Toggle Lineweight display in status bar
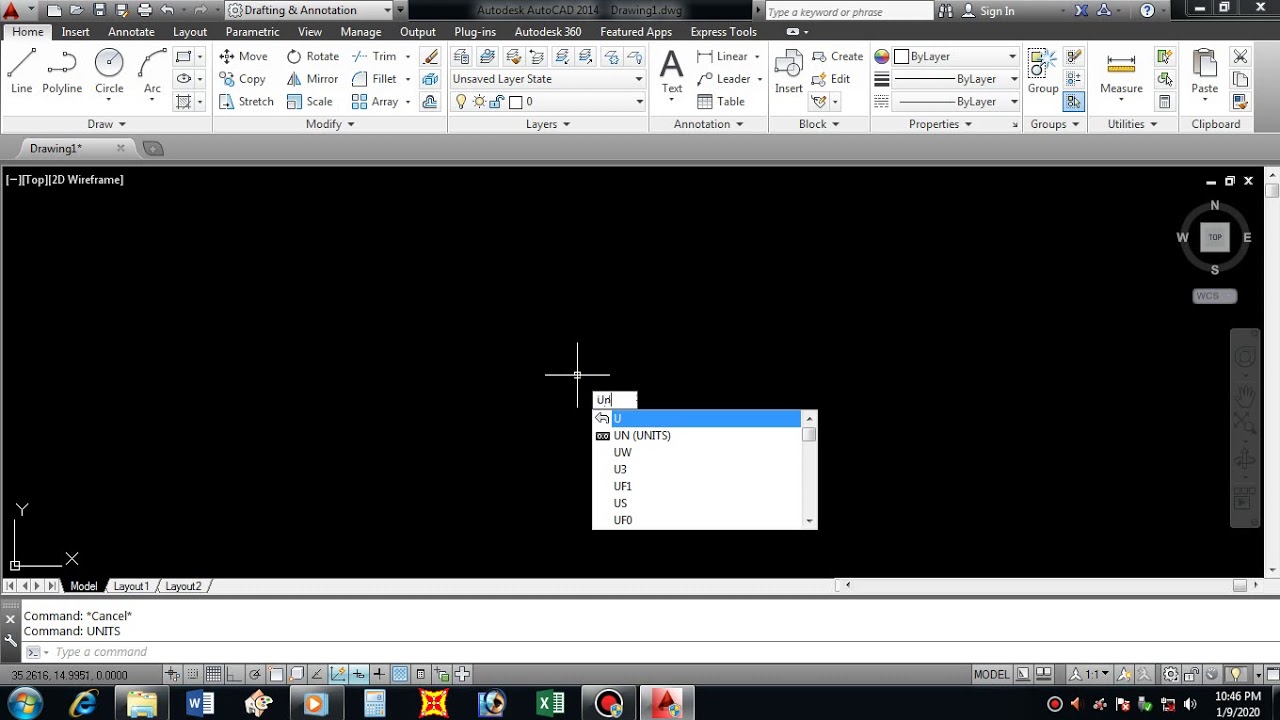Screen dimensions: 1280x720 tap(379, 674)
